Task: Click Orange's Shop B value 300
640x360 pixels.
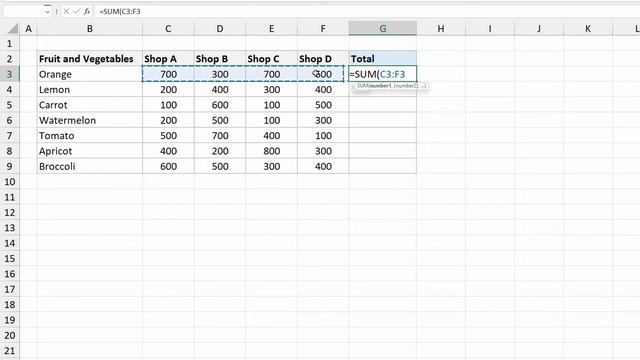Action: [x=220, y=74]
